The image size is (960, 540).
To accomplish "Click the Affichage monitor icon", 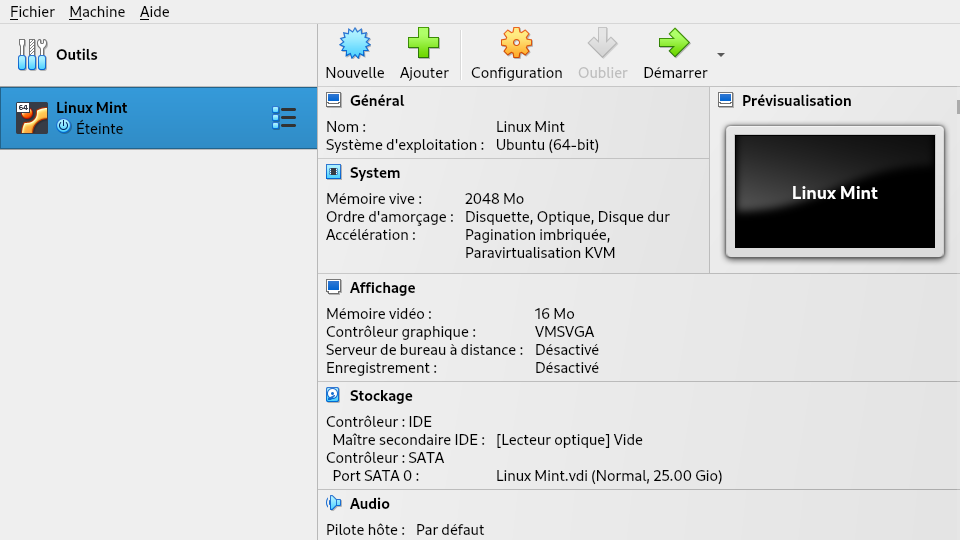I will (x=334, y=287).
